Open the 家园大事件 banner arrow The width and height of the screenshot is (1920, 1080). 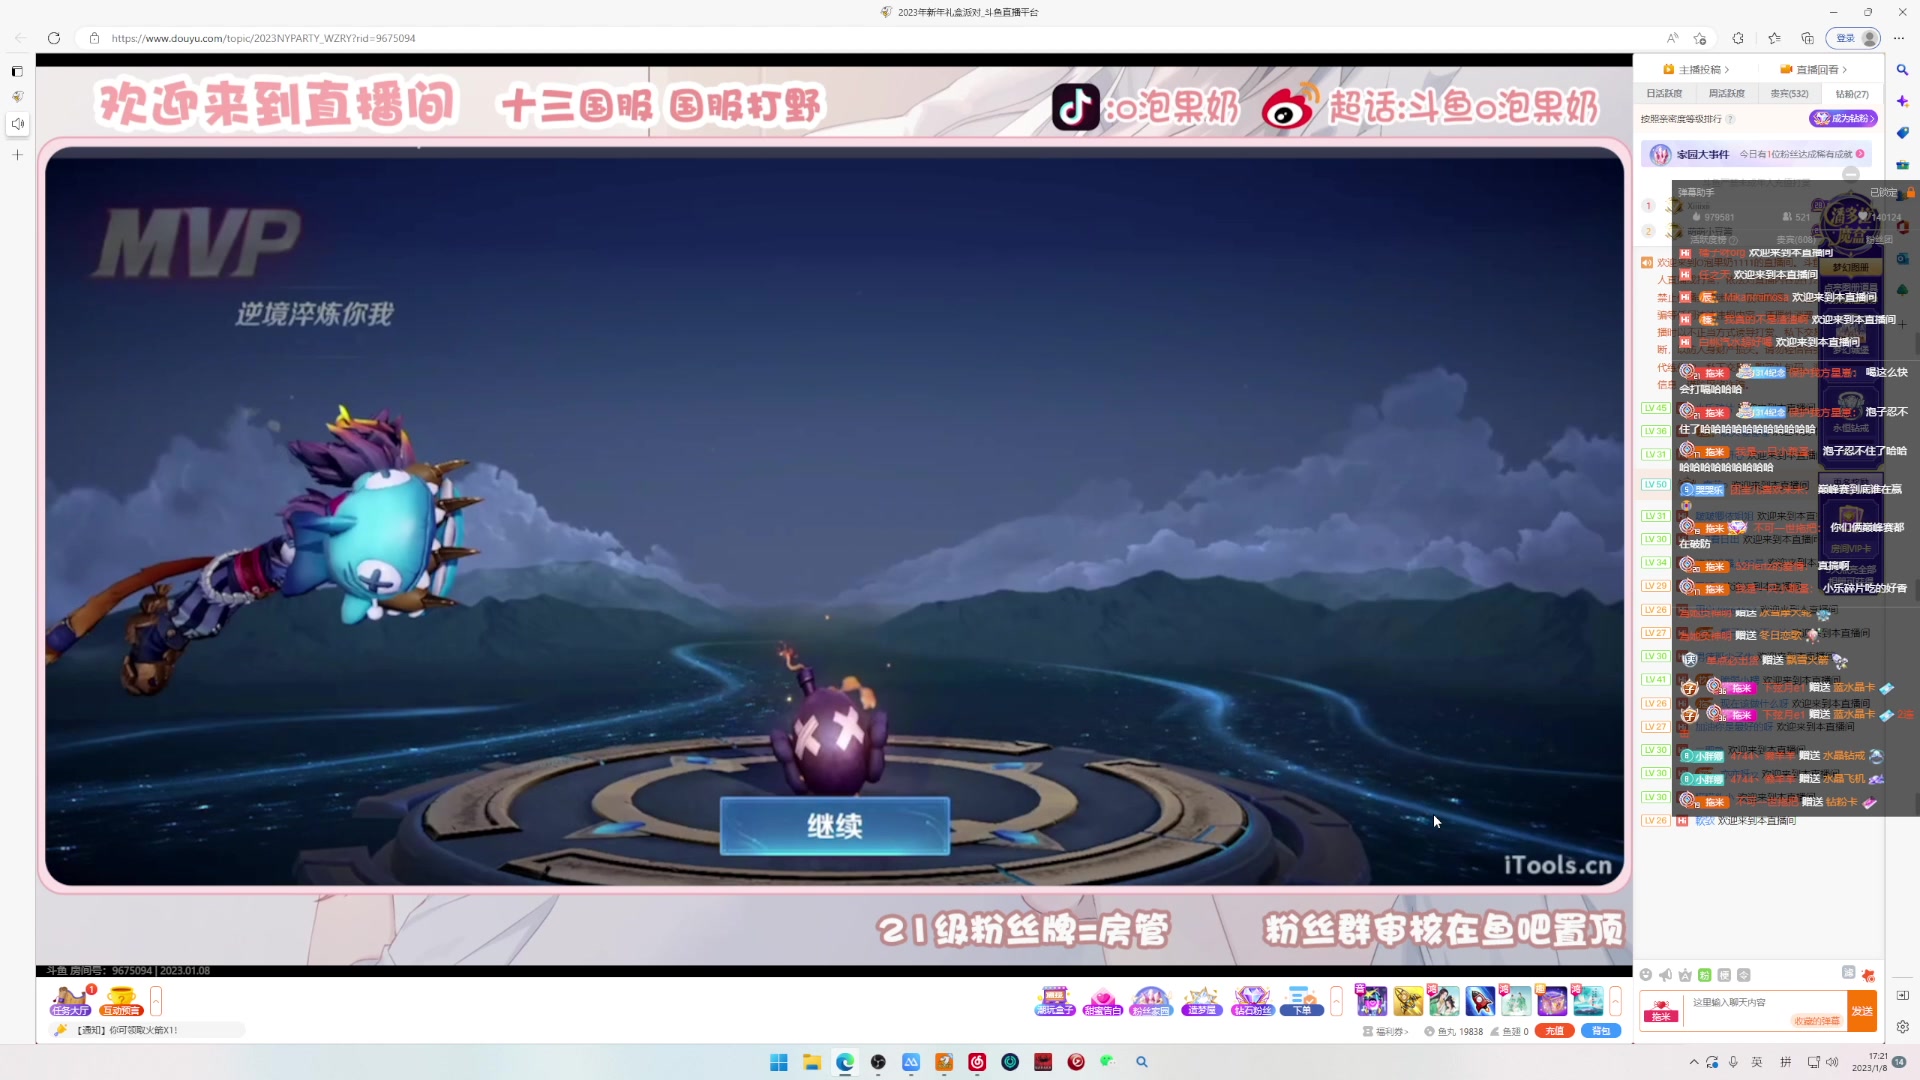(x=1860, y=154)
